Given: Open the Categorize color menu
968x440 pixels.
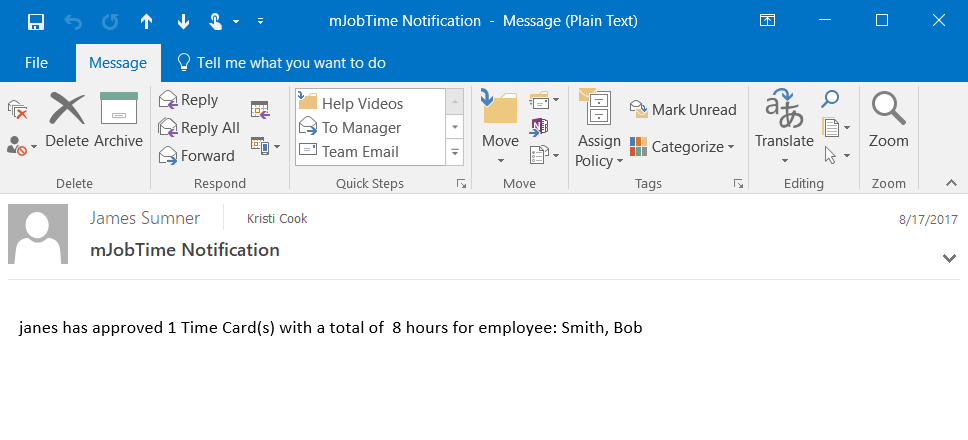Looking at the screenshot, I should (682, 147).
